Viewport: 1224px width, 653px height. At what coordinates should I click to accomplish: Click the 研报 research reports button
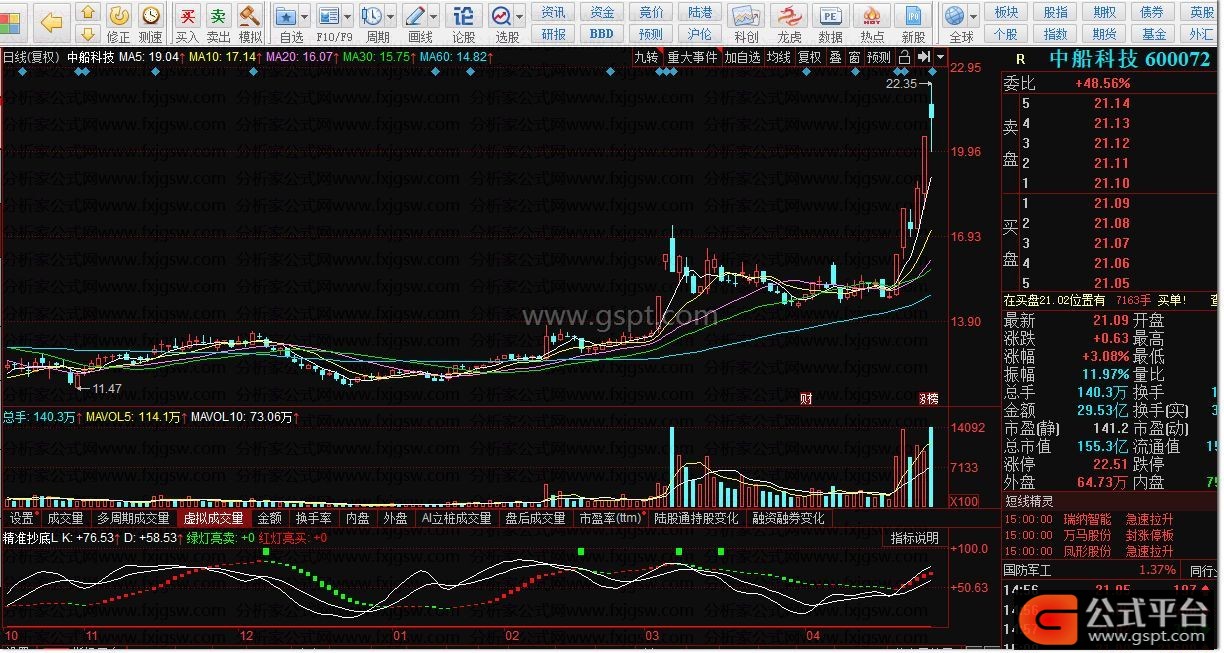553,34
